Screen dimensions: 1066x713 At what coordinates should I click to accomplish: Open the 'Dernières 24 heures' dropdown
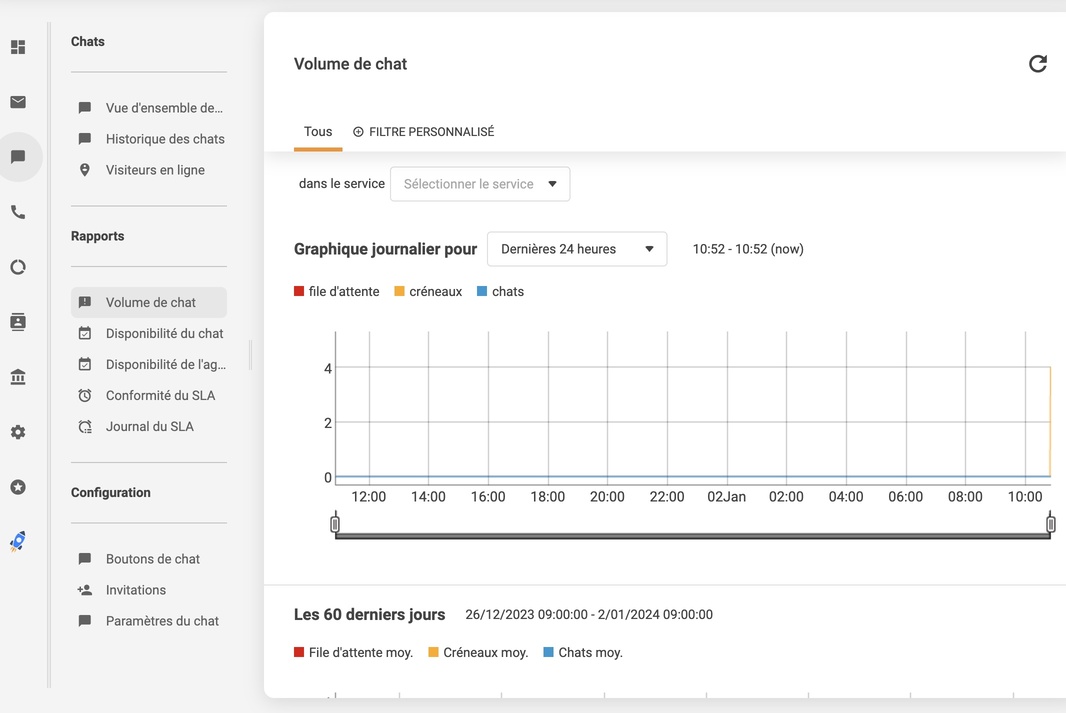click(x=577, y=248)
